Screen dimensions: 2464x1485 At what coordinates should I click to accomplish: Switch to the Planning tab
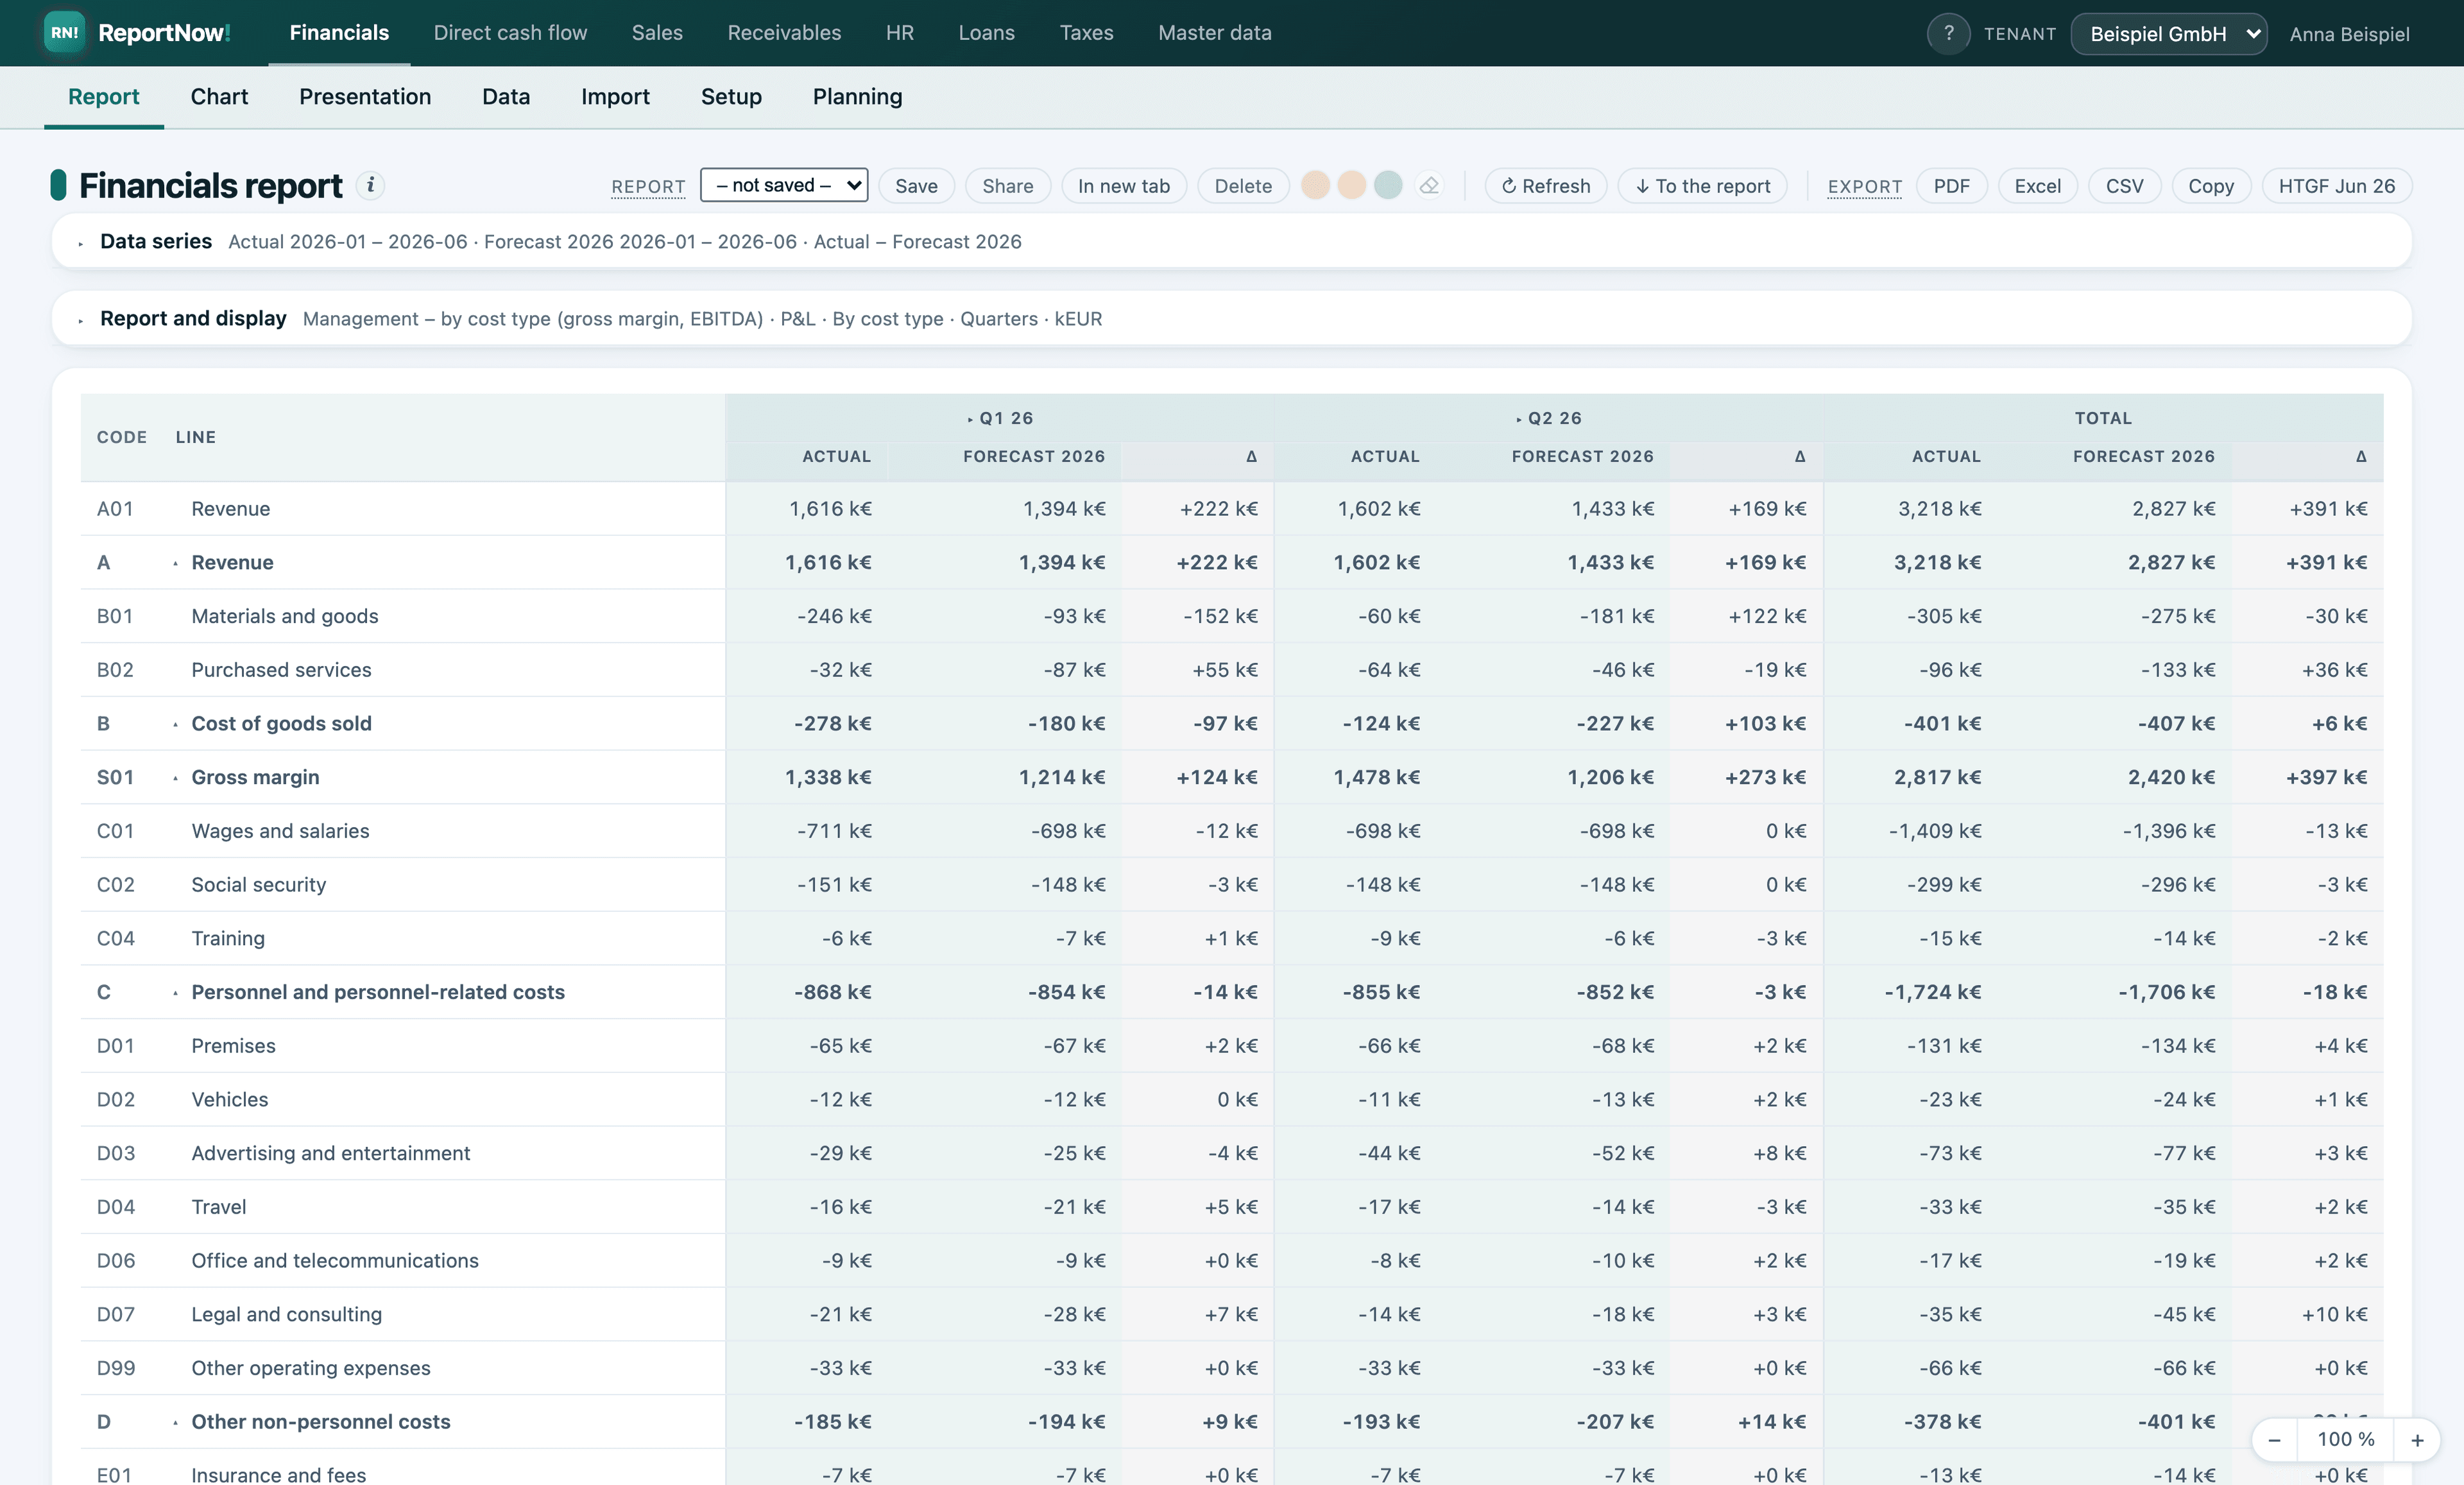tap(857, 97)
